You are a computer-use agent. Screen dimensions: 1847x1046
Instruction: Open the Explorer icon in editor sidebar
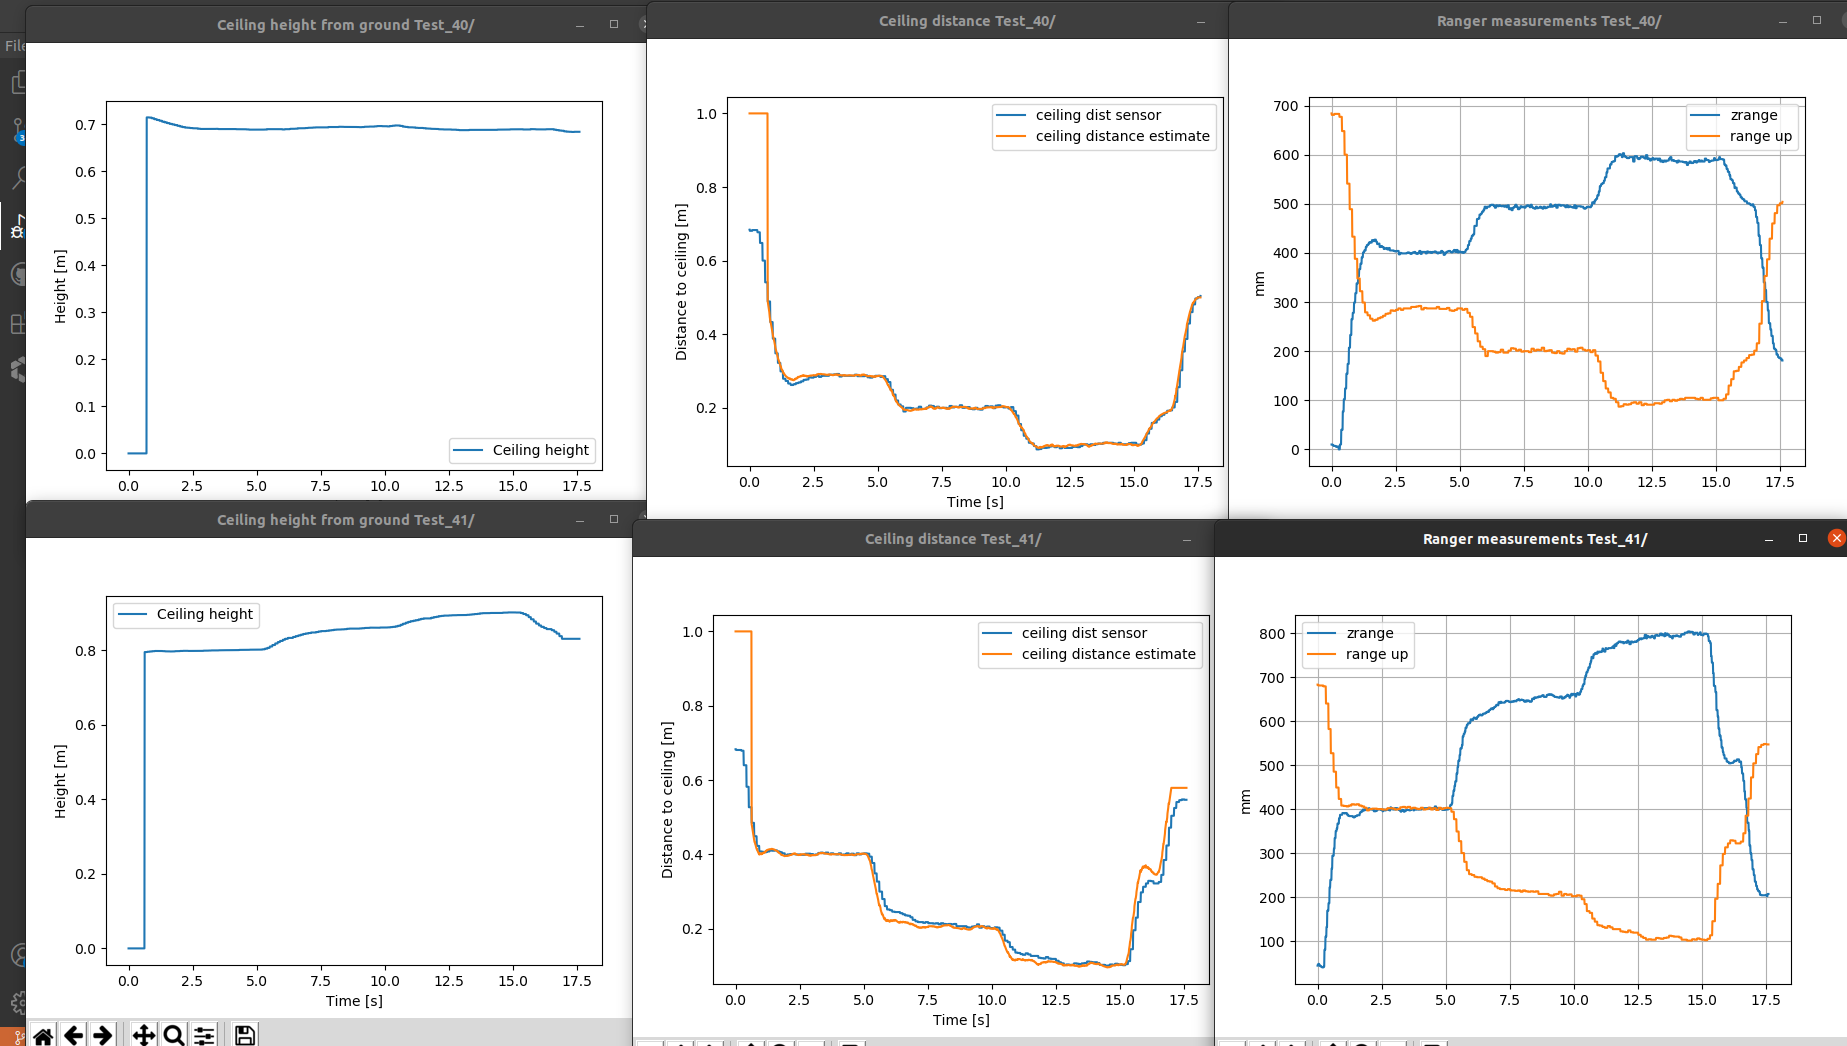click(x=17, y=82)
